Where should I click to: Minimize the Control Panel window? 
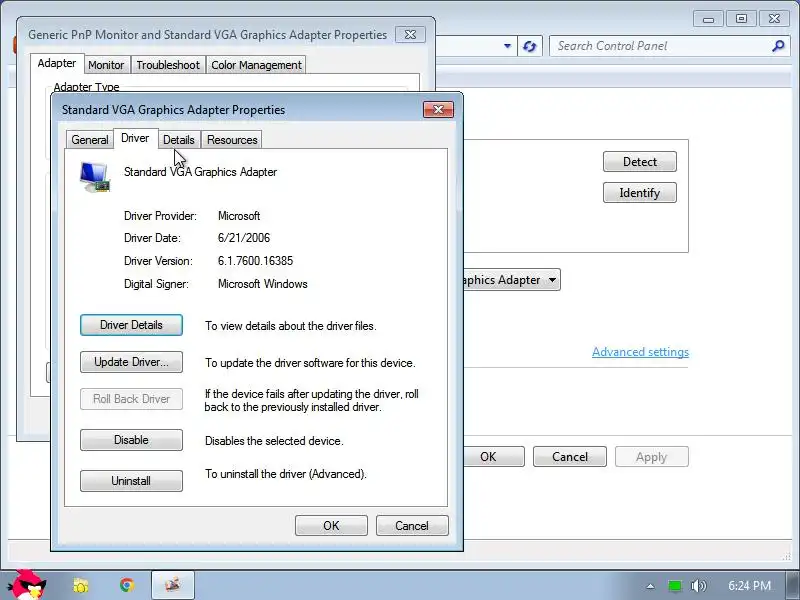708,19
